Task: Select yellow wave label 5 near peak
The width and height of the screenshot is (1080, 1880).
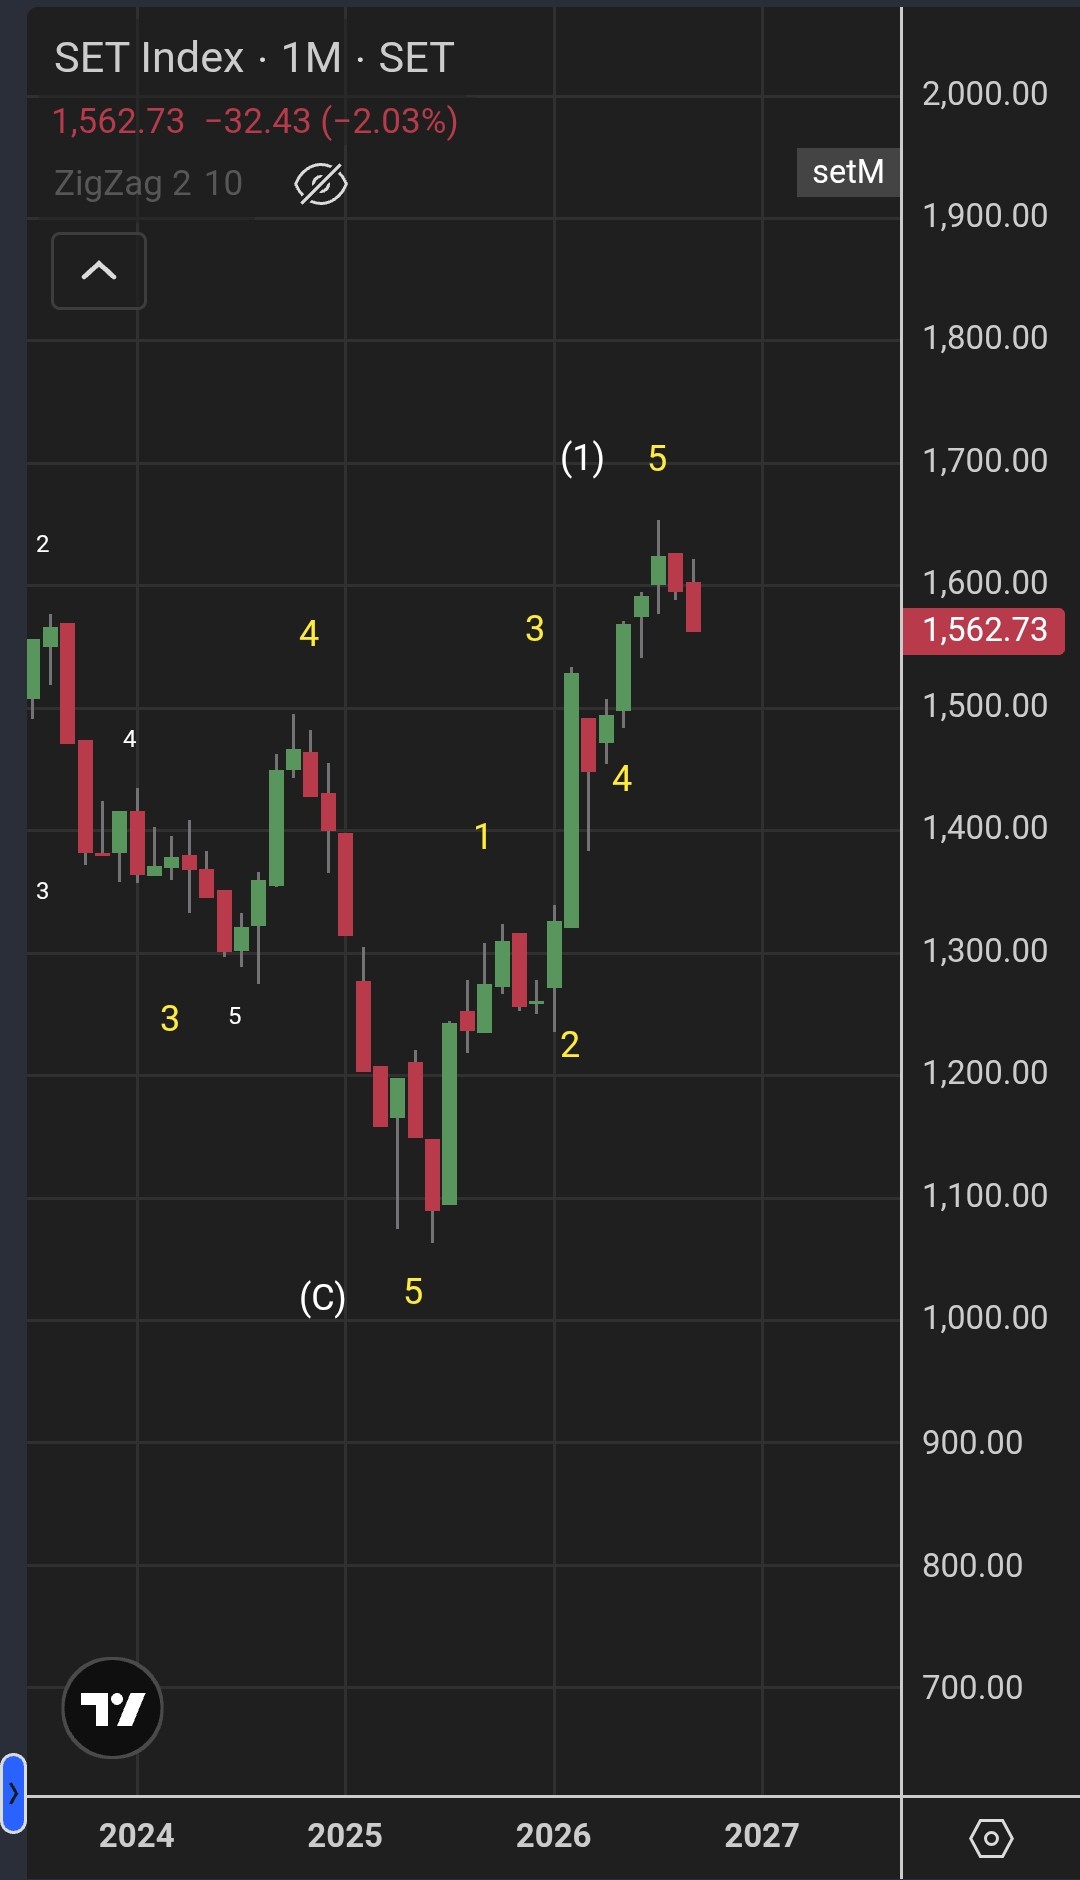Action: pyautogui.click(x=657, y=459)
